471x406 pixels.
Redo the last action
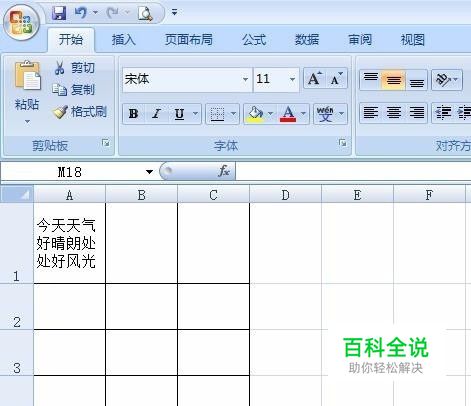113,13
